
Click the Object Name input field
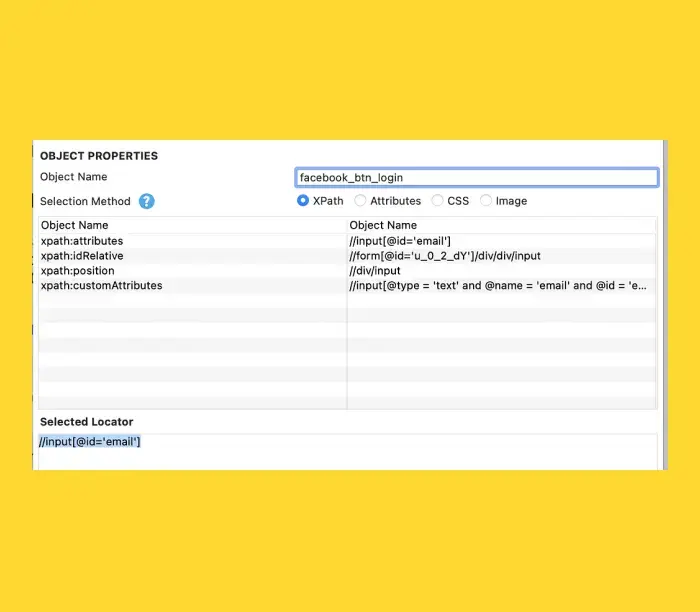pos(476,177)
